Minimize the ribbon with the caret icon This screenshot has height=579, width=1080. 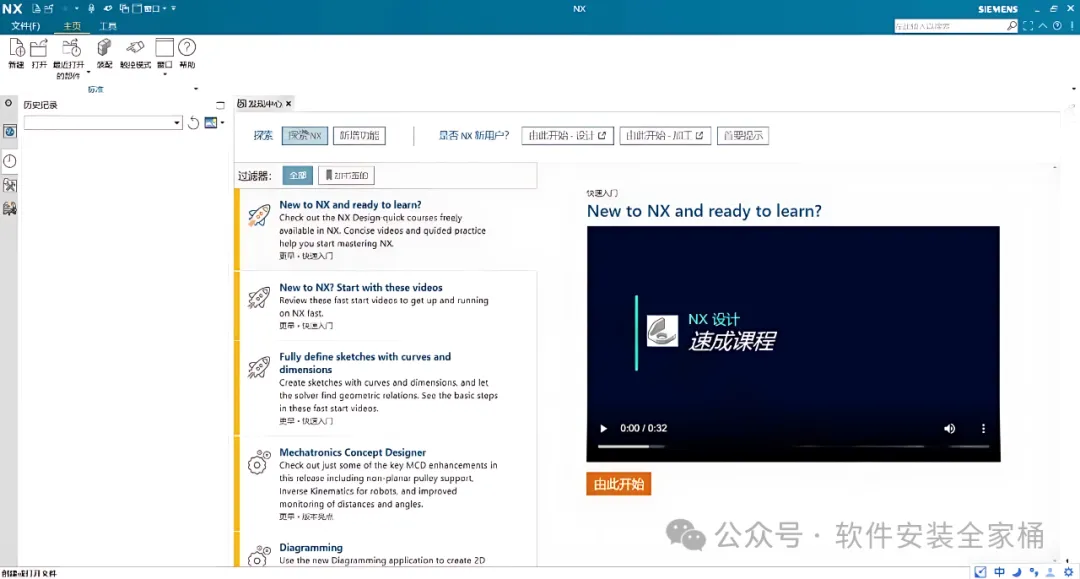(x=1043, y=26)
